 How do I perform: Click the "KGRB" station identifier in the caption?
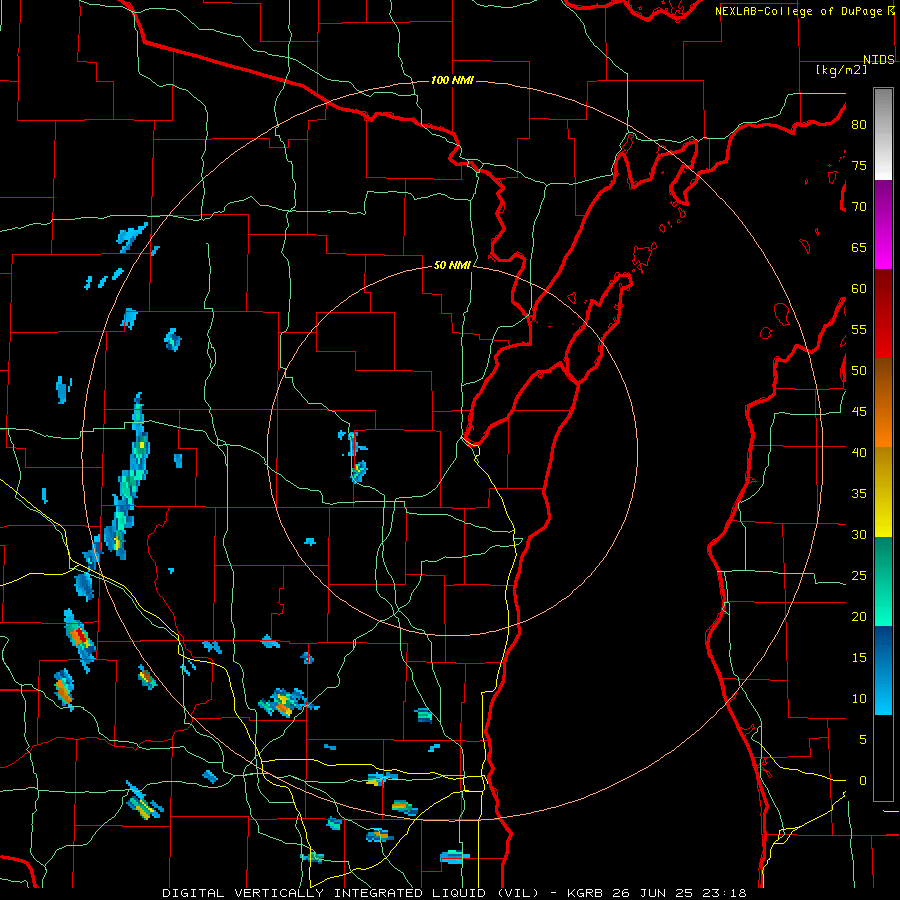(x=586, y=893)
